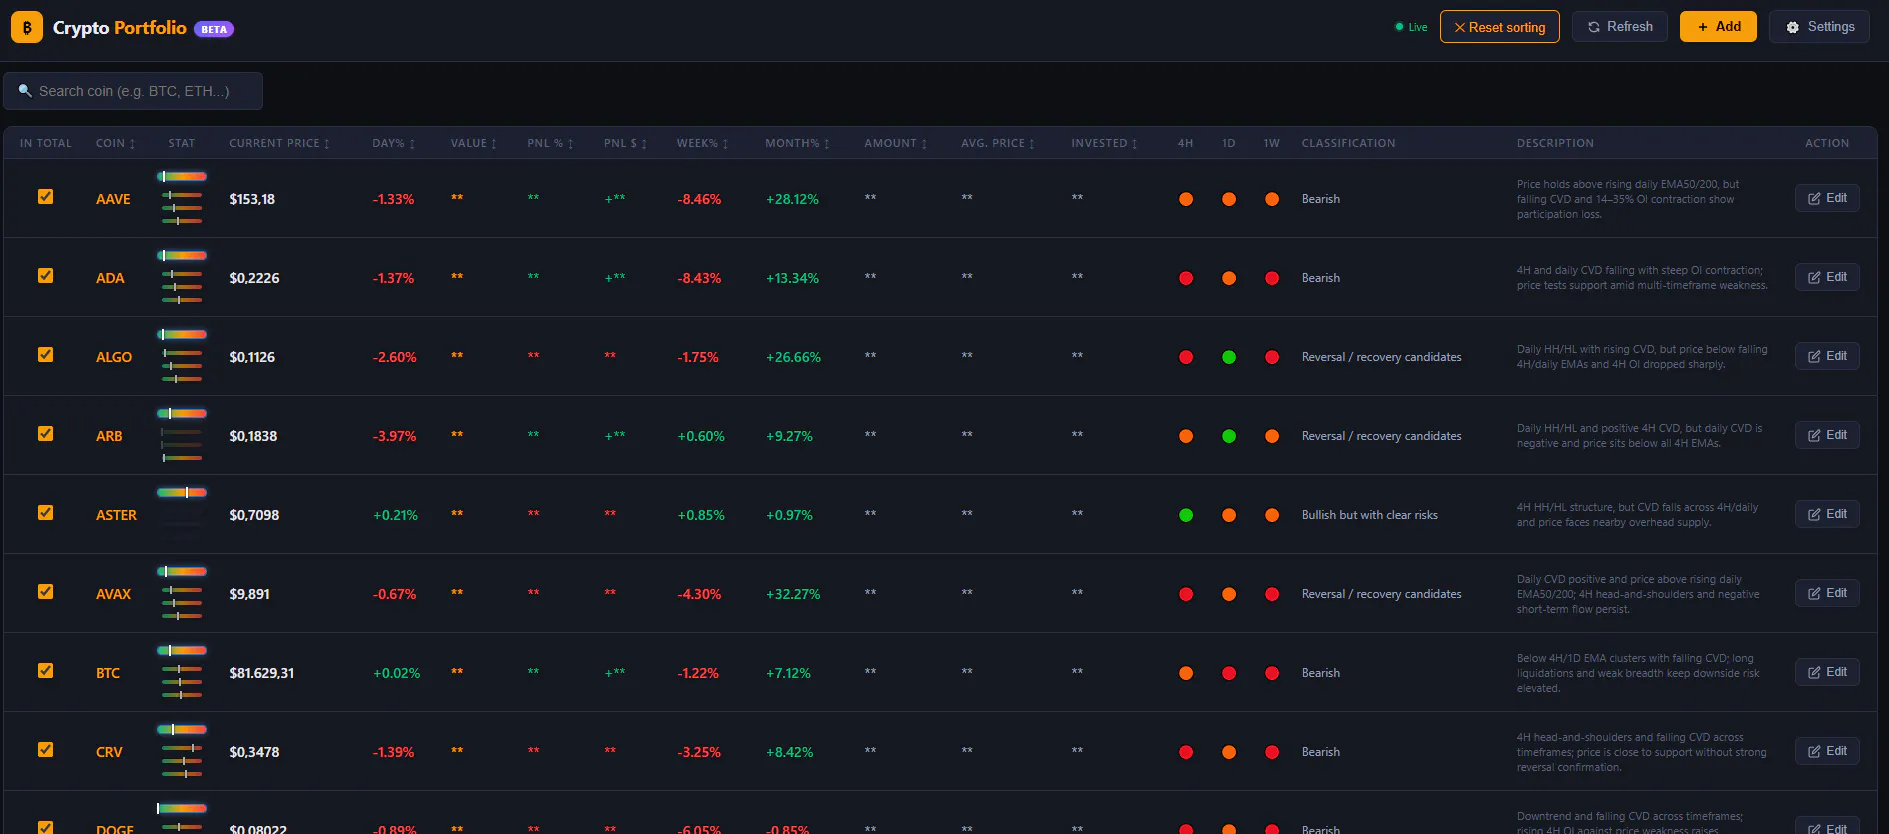The image size is (1889, 834).
Task: Open the Settings panel
Action: 1819,27
